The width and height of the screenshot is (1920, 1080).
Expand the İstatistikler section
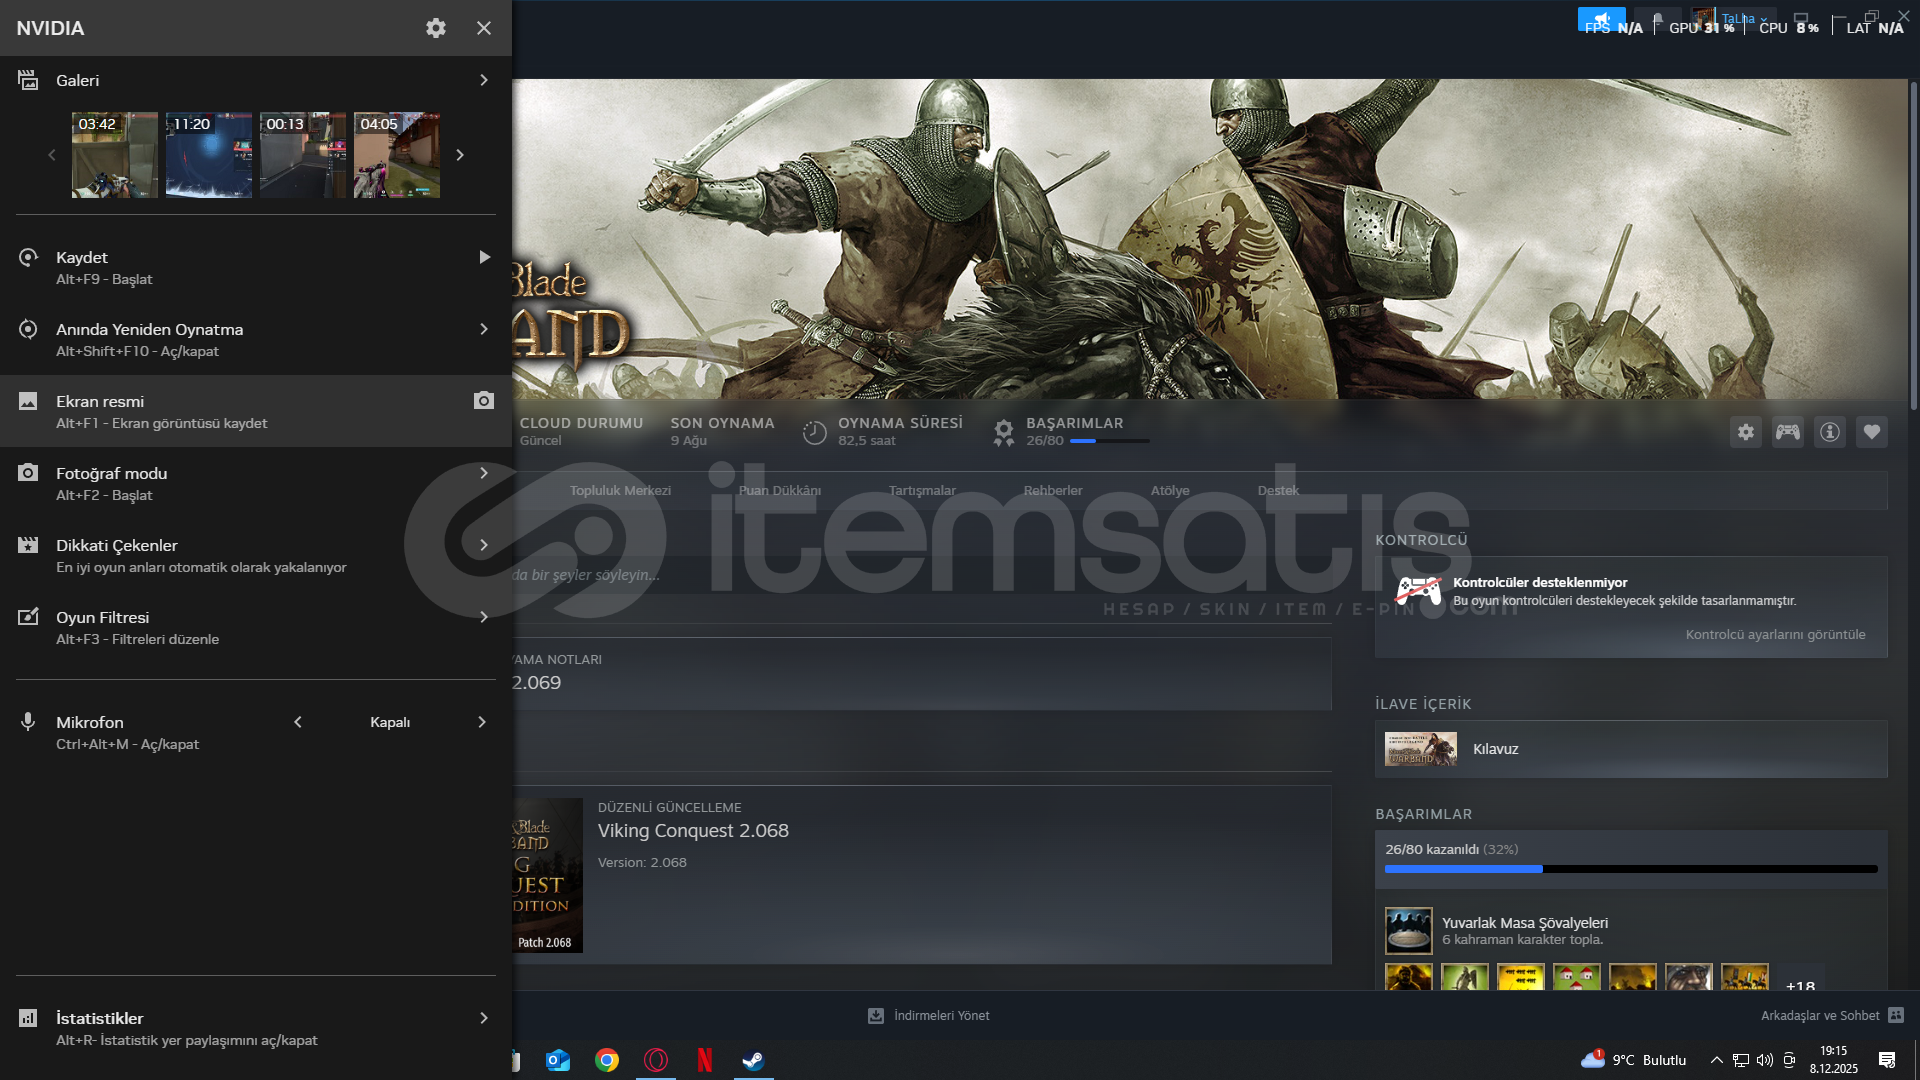[x=484, y=1018]
